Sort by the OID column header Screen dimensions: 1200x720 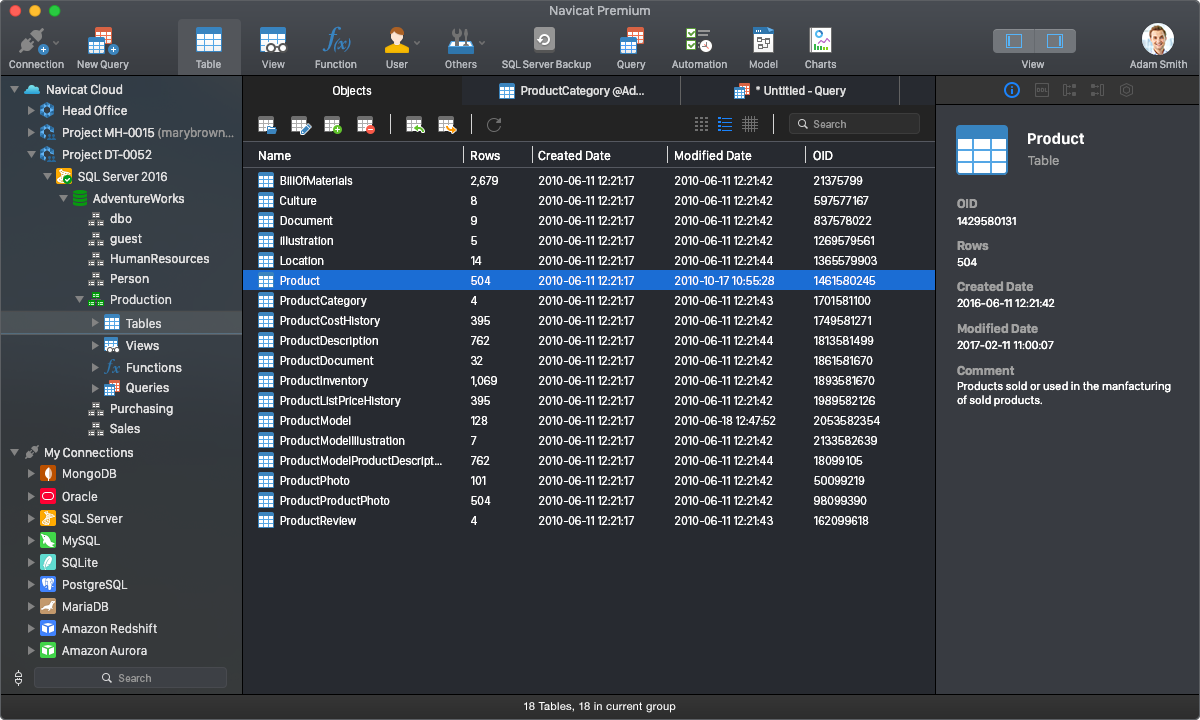pyautogui.click(x=868, y=155)
